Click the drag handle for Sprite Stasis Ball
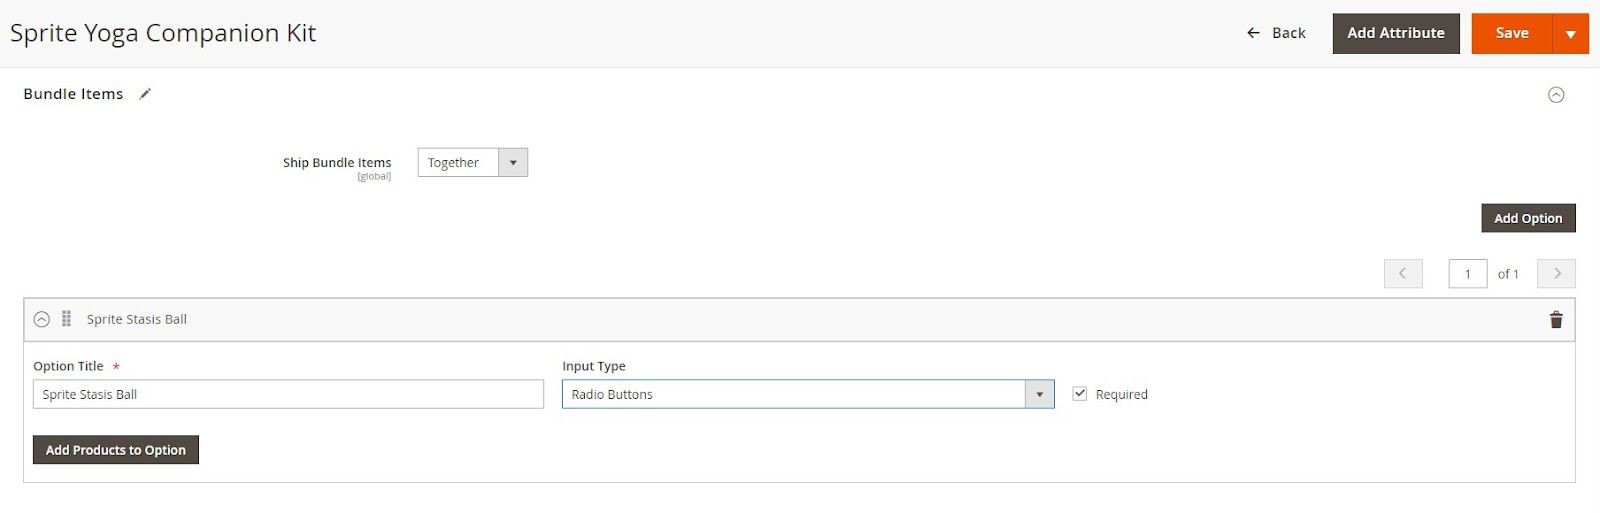 coord(66,319)
